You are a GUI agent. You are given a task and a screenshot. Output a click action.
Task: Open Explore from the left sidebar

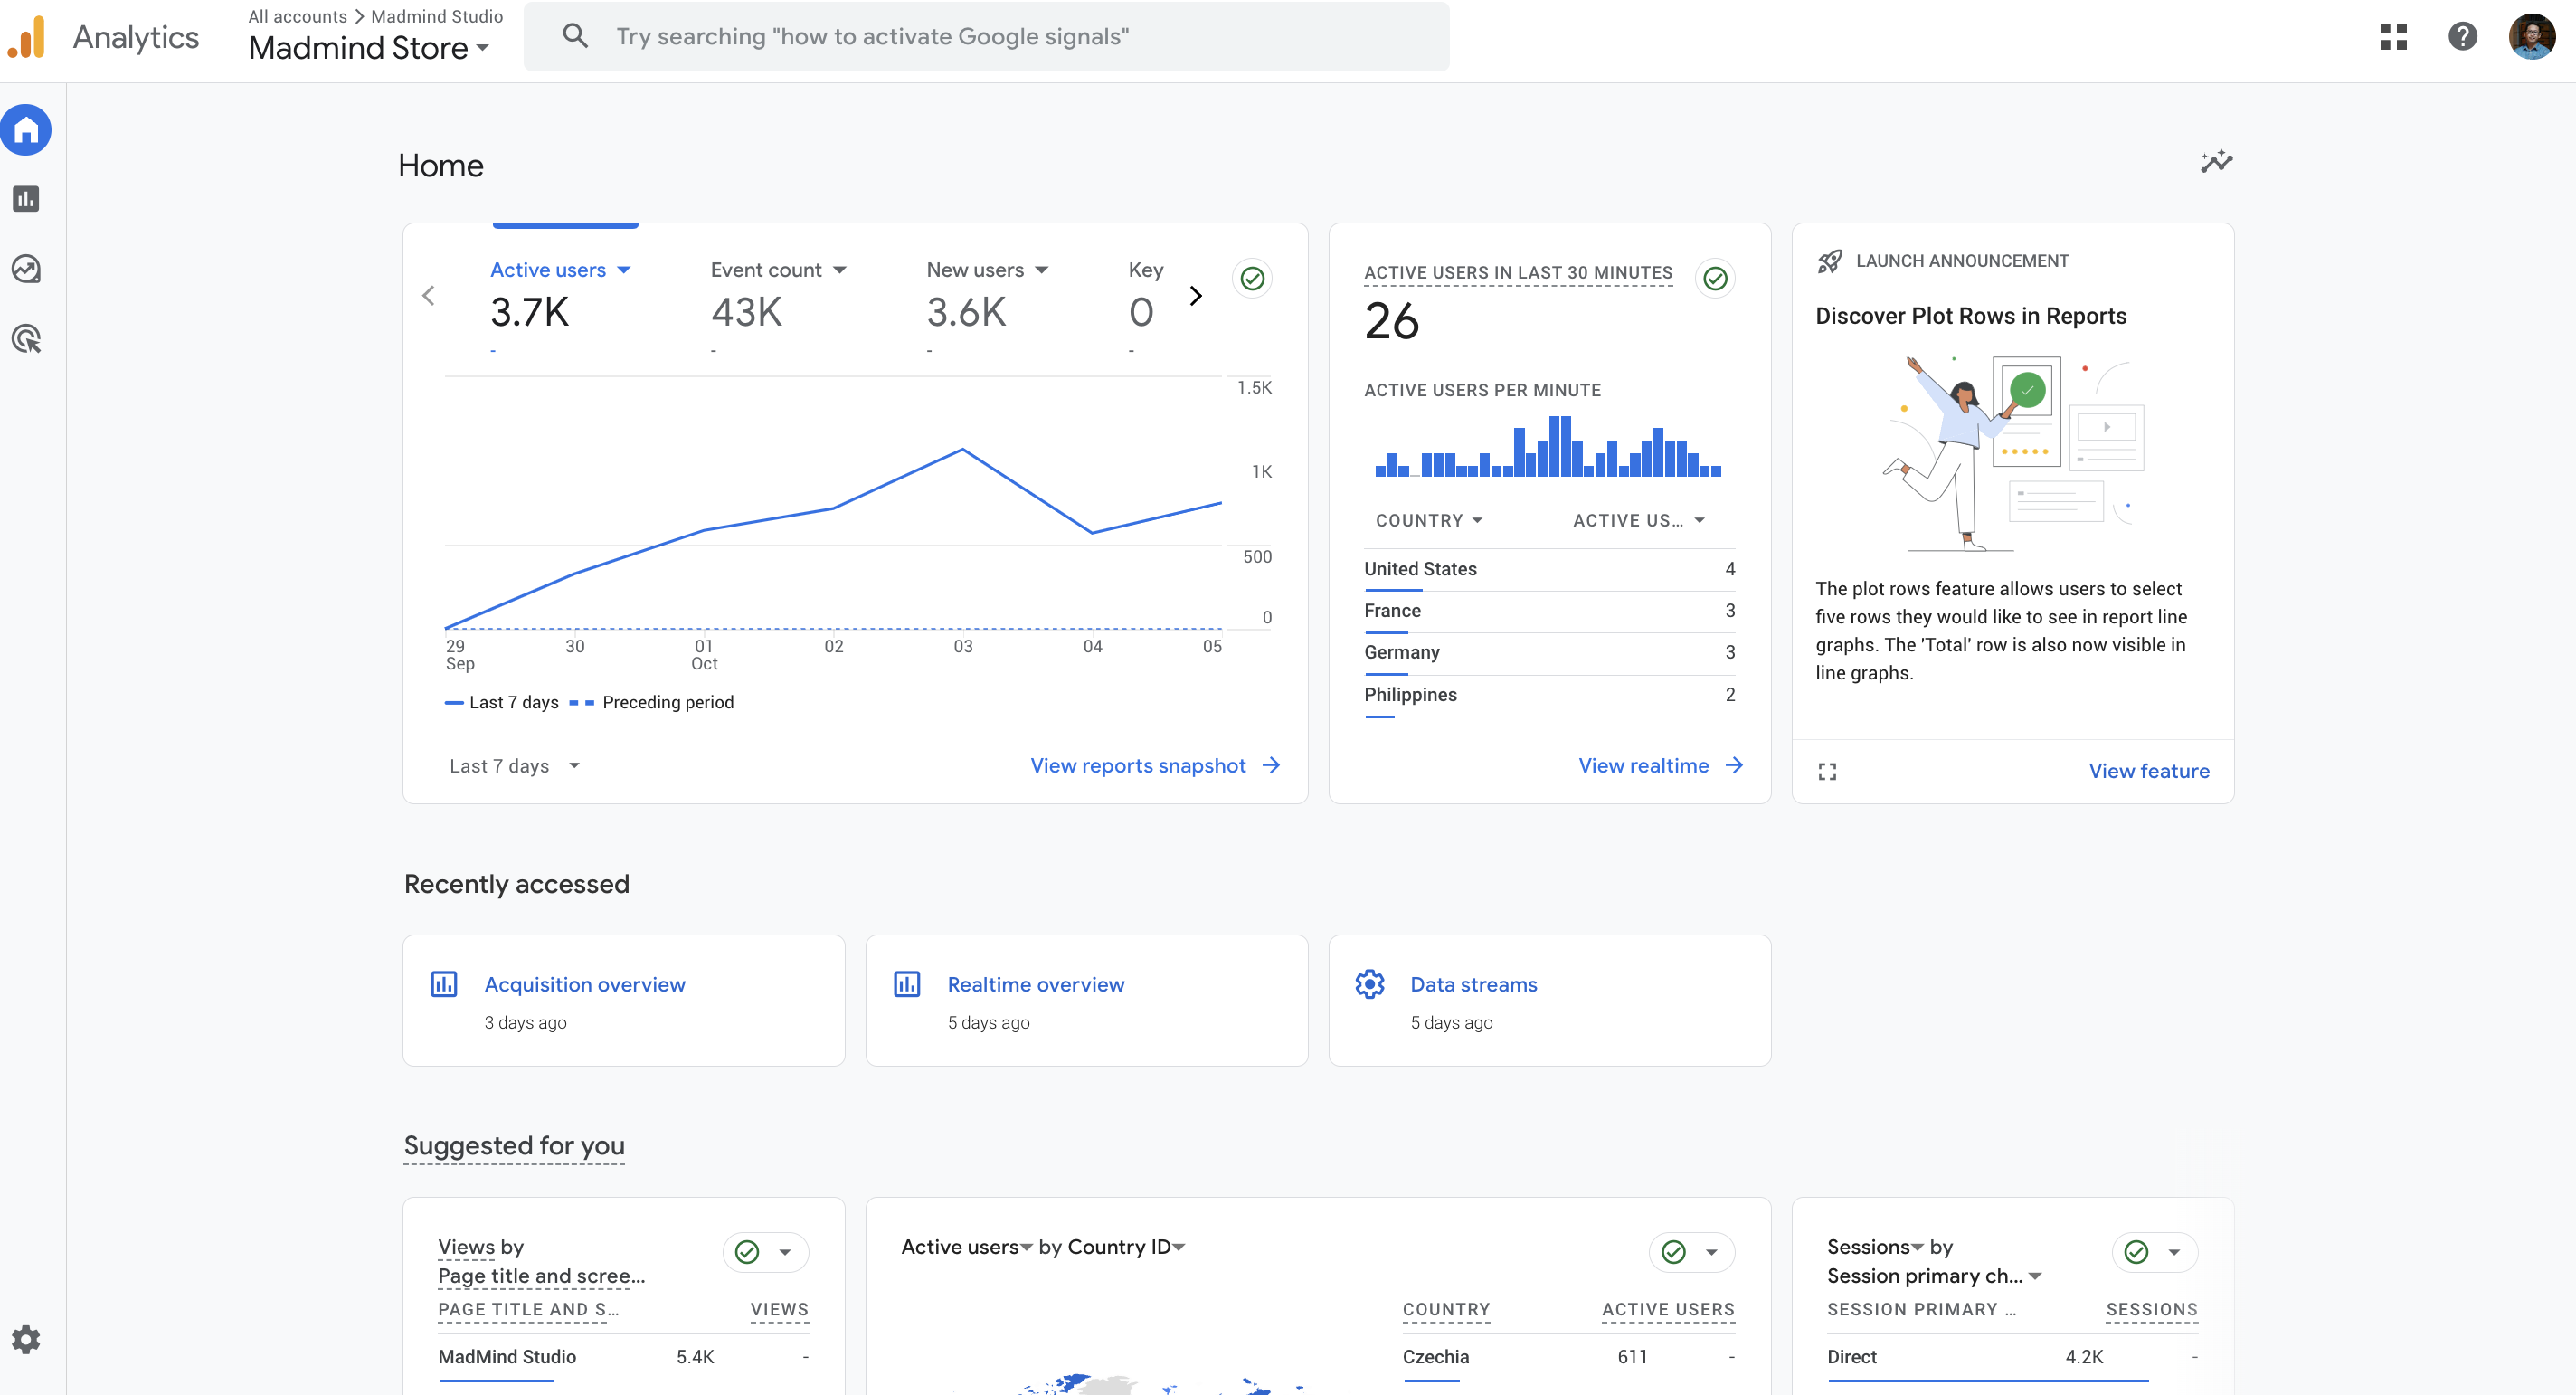26,269
